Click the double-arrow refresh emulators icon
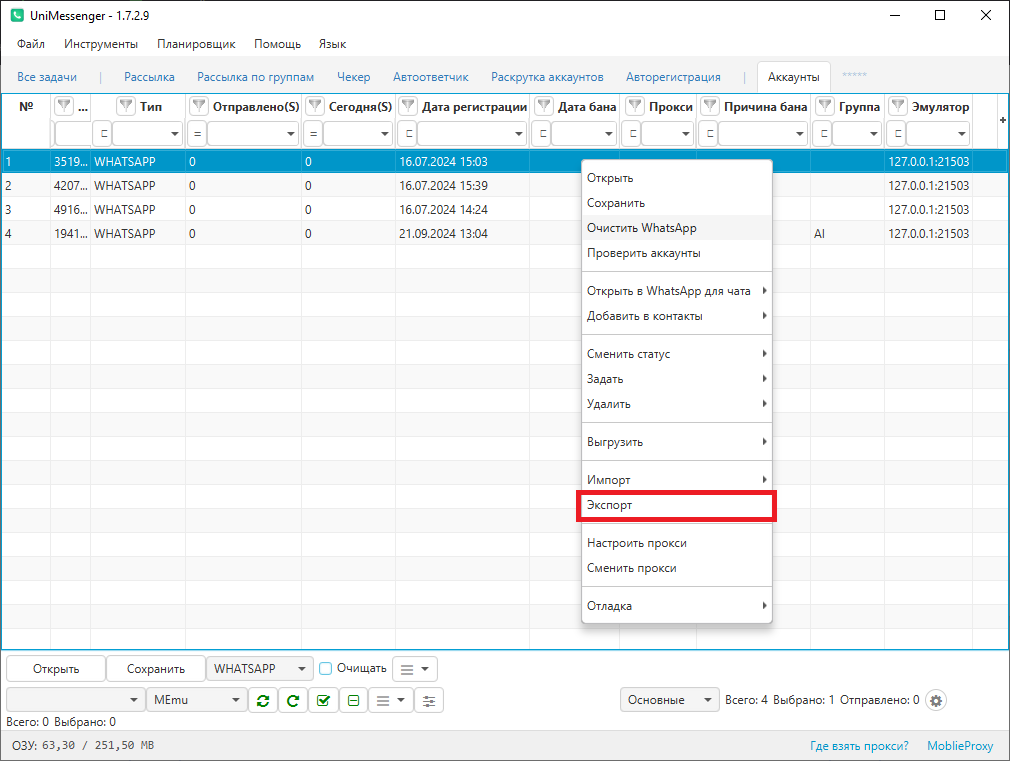This screenshot has width=1010, height=761. (x=262, y=701)
